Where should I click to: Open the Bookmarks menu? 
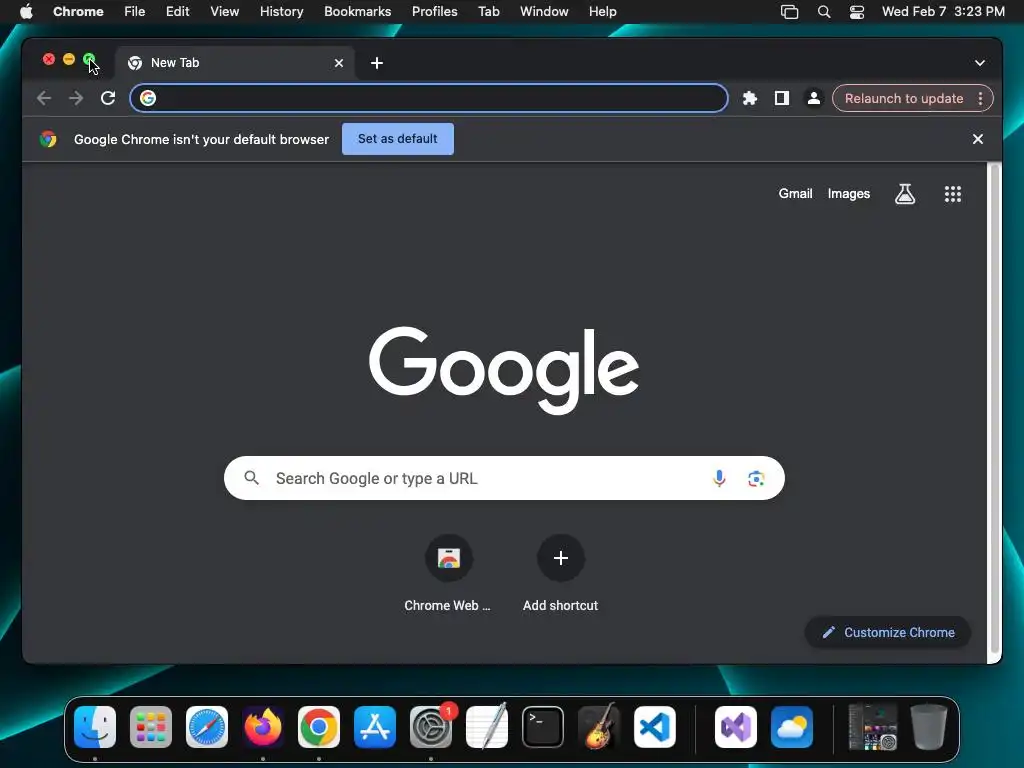(358, 12)
